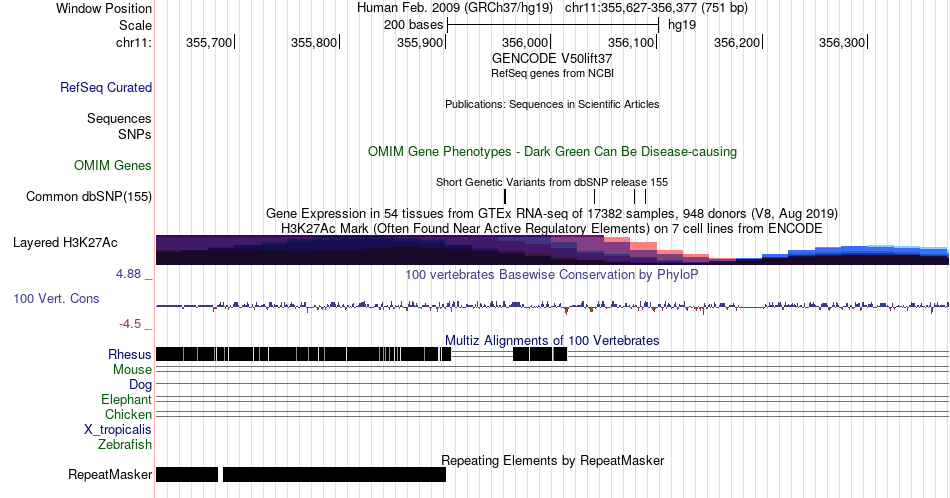Click the SNPs track label
Viewport: 950px width, 498px height.
[x=135, y=134]
